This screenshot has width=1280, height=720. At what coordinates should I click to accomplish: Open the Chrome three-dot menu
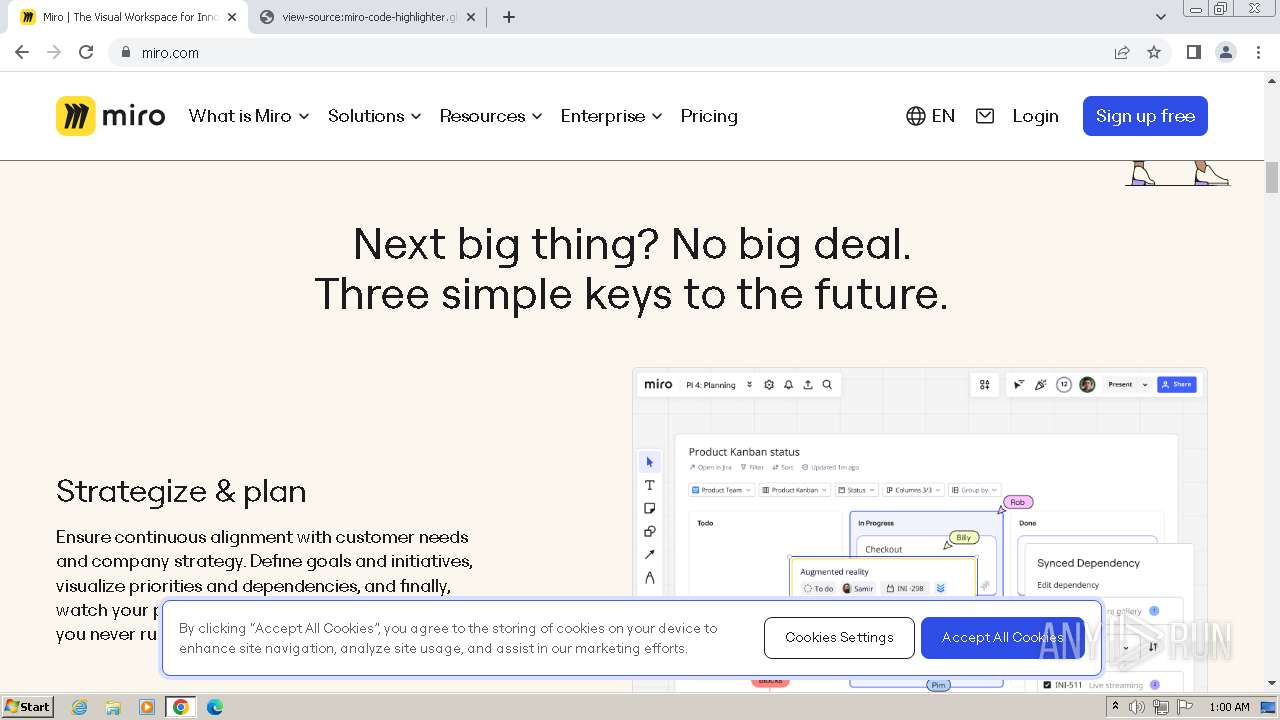tap(1258, 52)
